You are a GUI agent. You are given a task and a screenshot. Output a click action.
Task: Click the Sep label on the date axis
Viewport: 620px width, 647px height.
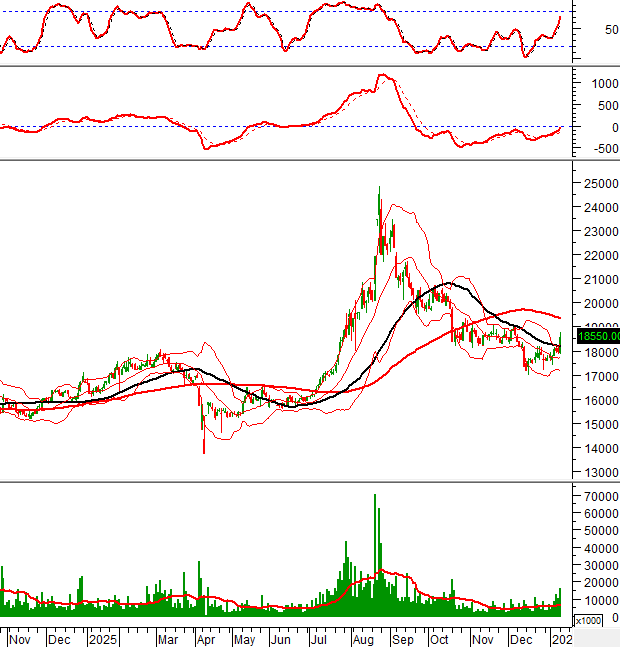pos(399,637)
